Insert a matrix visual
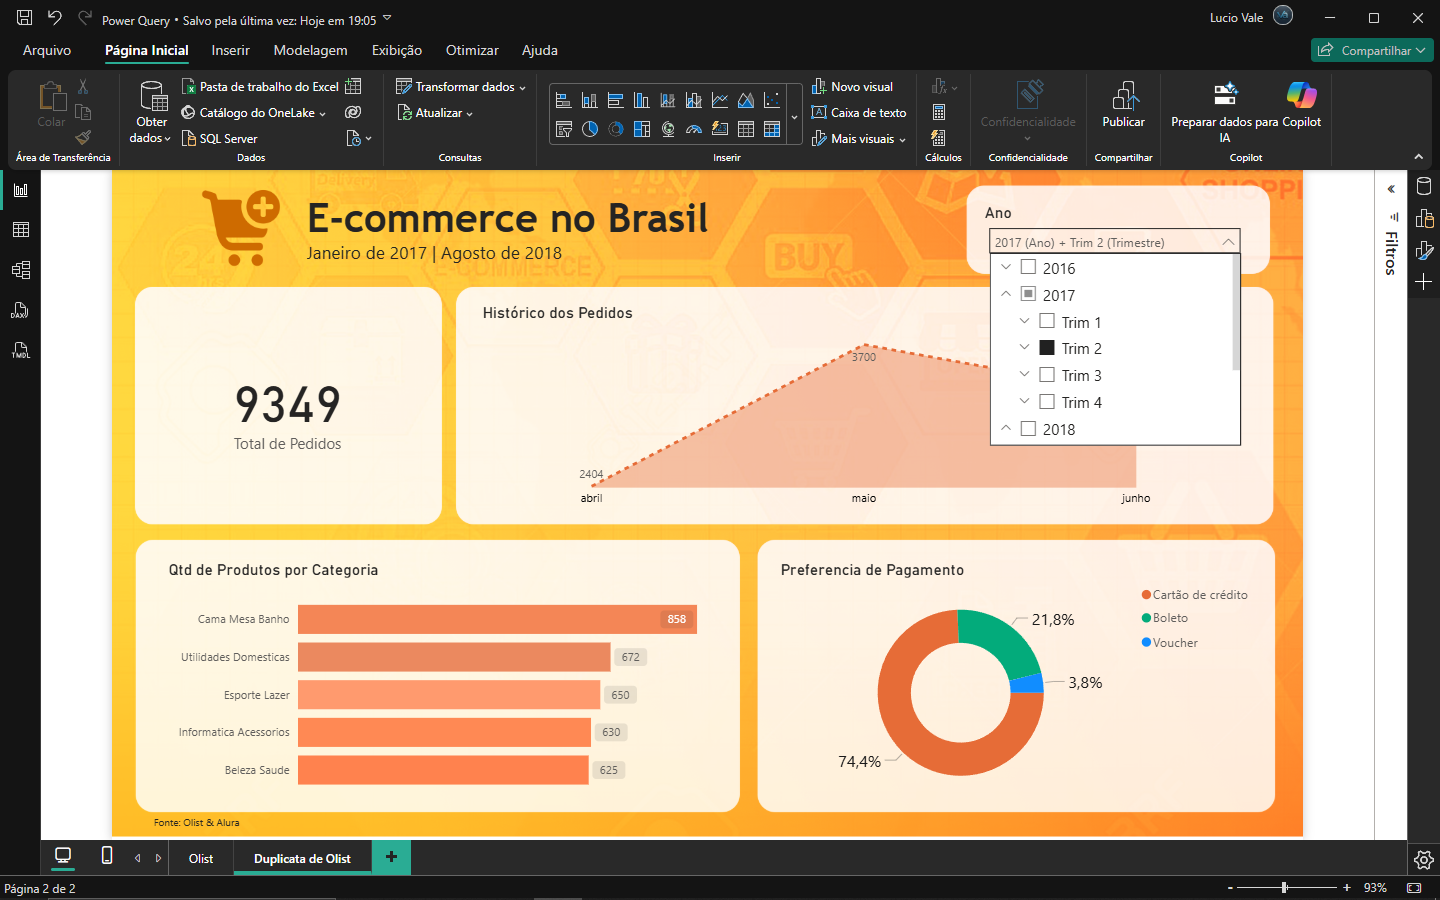Viewport: 1440px width, 900px height. (x=772, y=129)
